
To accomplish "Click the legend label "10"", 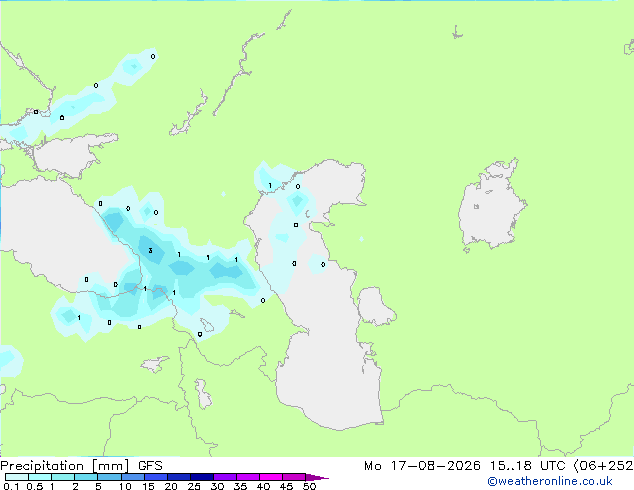I will point(125,486).
